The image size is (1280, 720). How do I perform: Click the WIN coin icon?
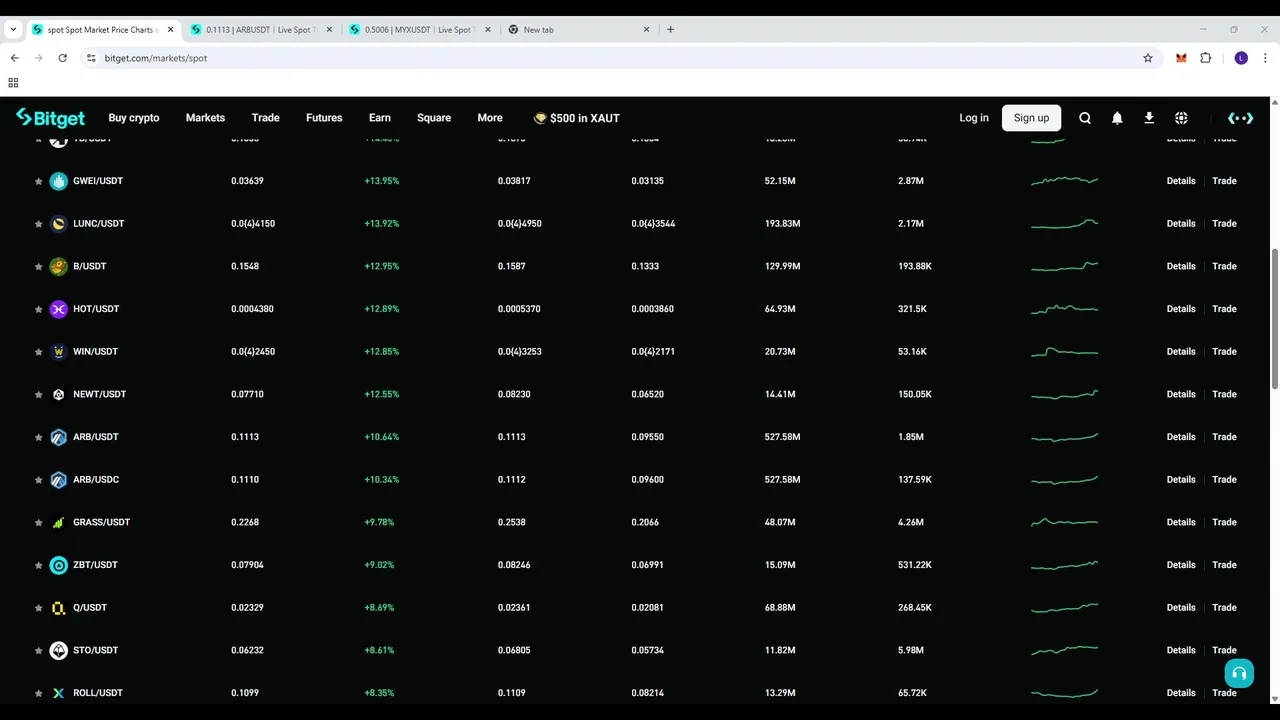tap(58, 352)
